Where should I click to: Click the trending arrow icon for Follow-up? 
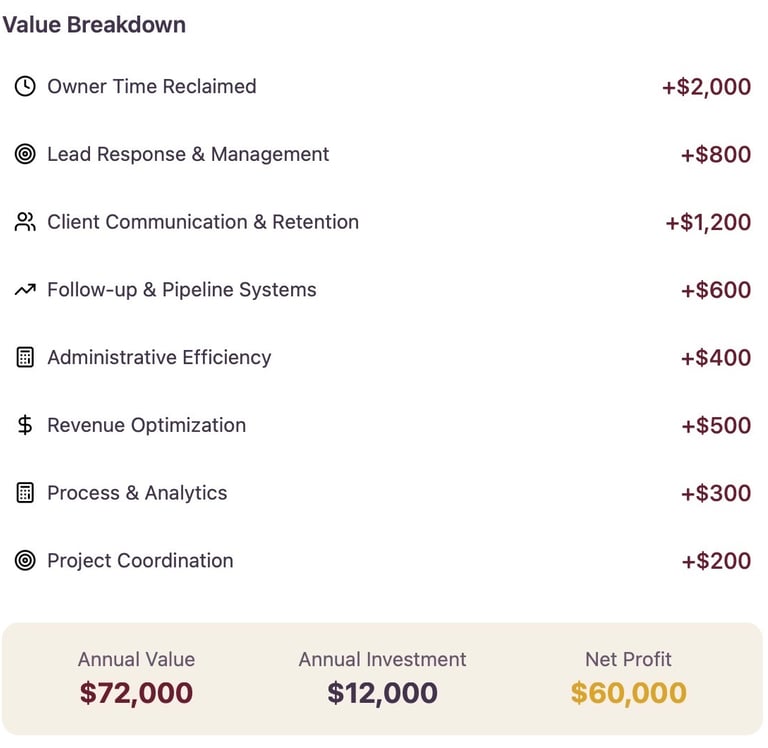(x=25, y=290)
